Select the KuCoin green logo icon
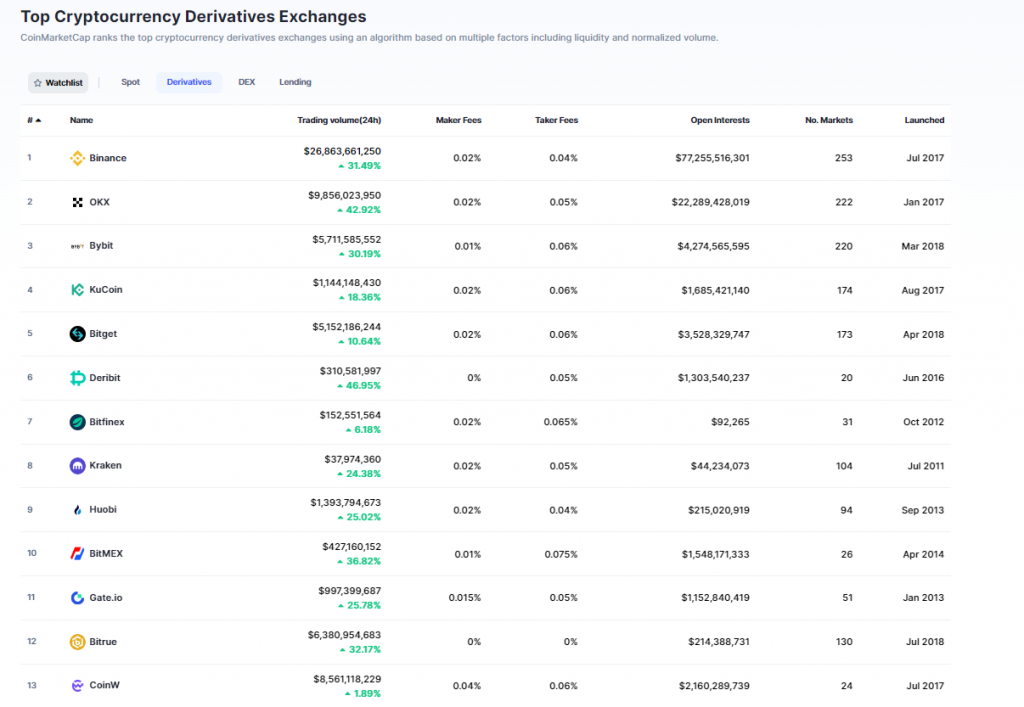The image size is (1024, 707). point(77,290)
